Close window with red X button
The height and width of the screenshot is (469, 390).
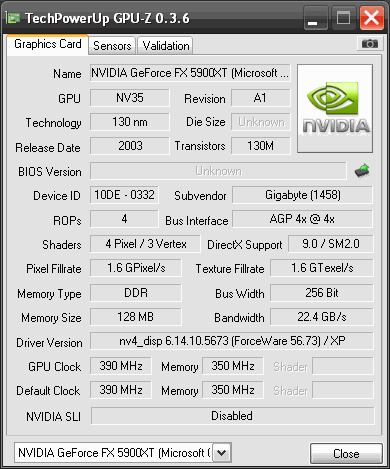point(371,18)
